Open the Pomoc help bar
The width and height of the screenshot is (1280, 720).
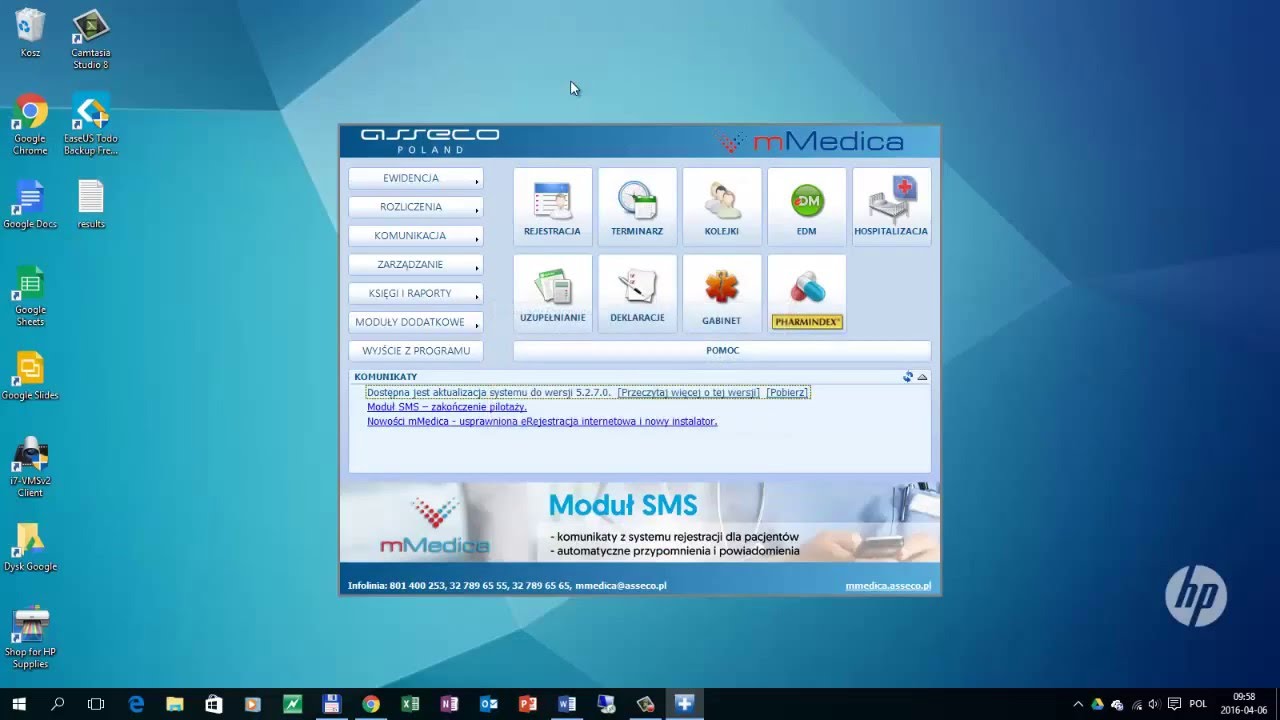coord(722,351)
